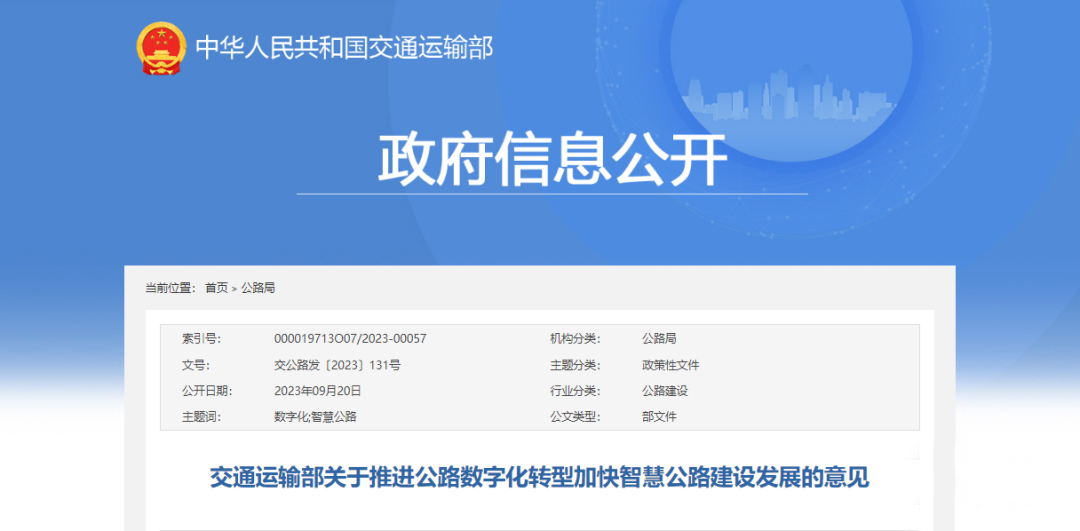Click the 中华人民共和国交通运输部 site title
This screenshot has height=531, width=1080.
click(x=344, y=48)
